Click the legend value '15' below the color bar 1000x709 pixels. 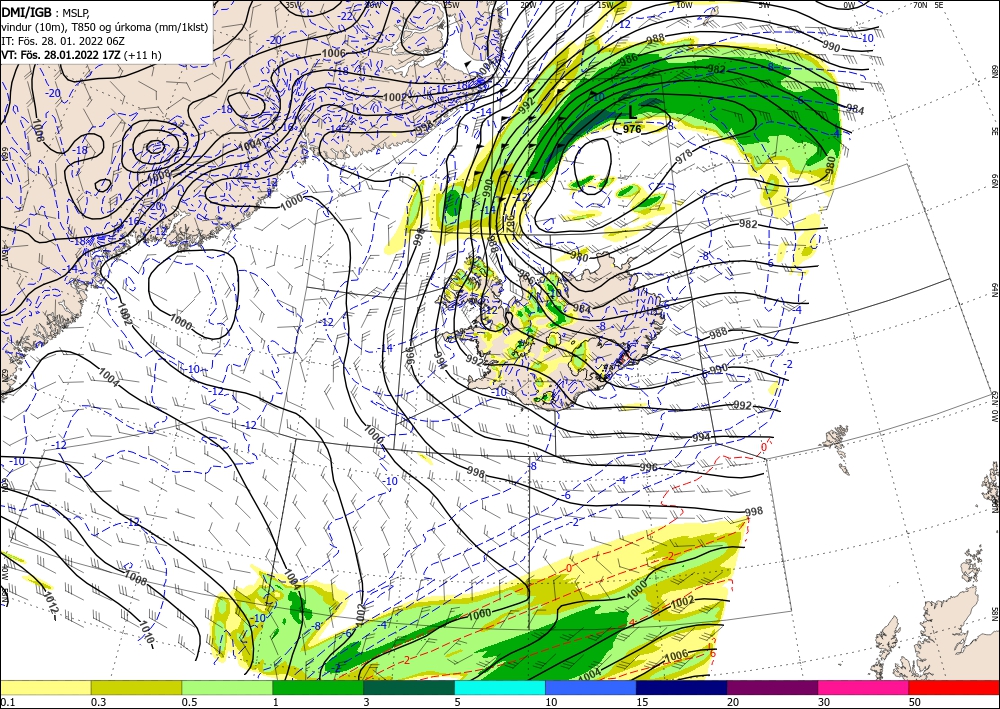point(643,702)
